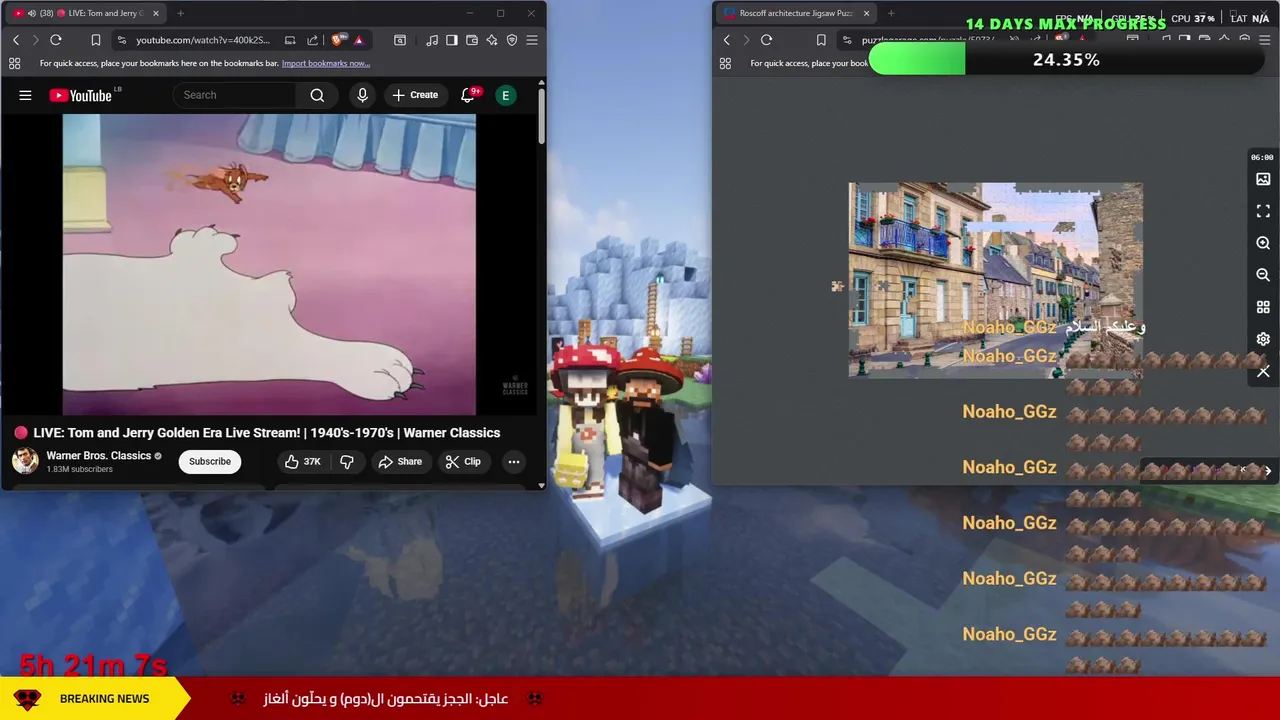Show puzzle preview image icon
Screen dimensions: 1280x720
[1263, 179]
